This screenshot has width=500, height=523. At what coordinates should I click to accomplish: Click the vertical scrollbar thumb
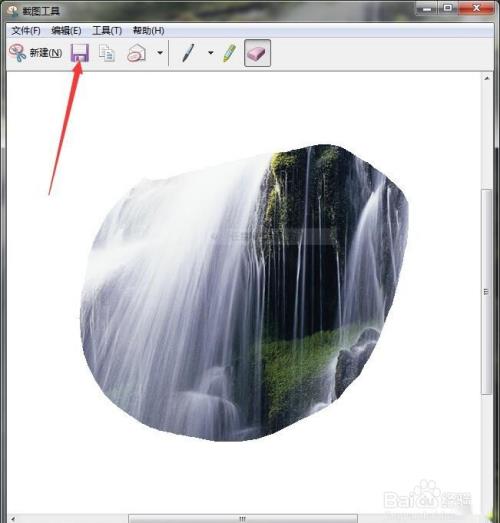(487, 292)
